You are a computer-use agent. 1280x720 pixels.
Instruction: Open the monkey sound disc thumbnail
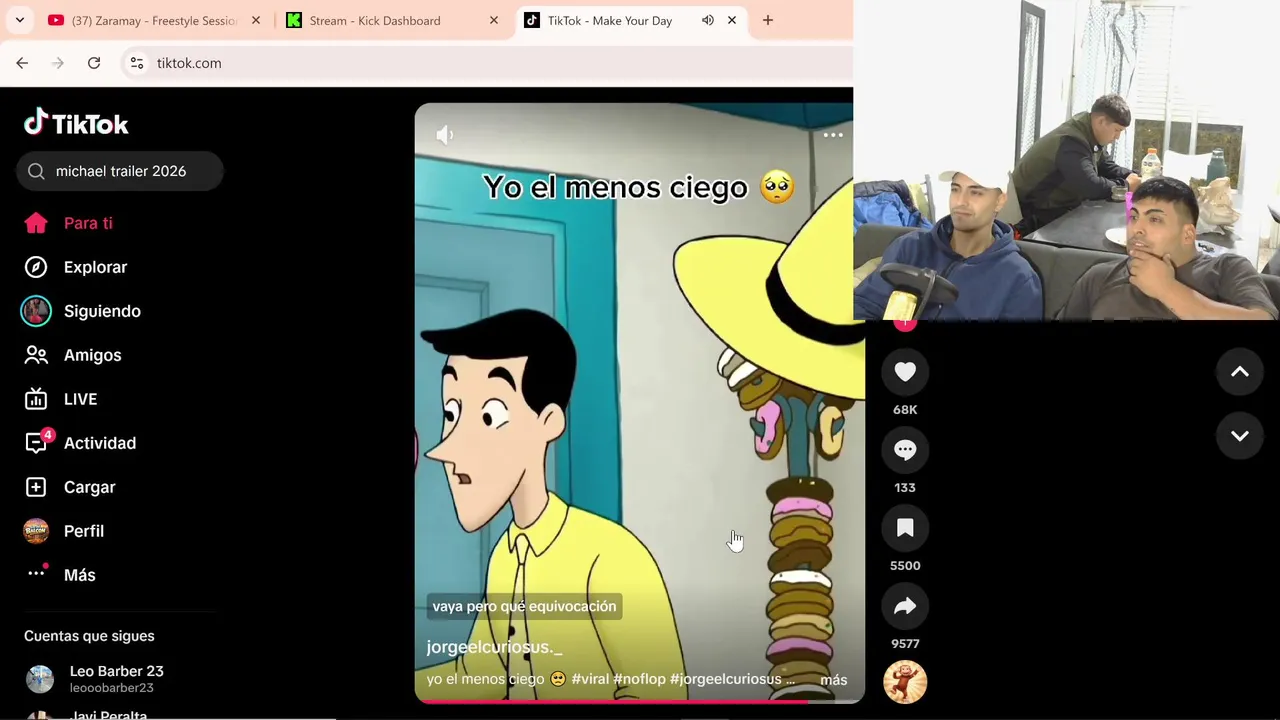click(x=905, y=682)
